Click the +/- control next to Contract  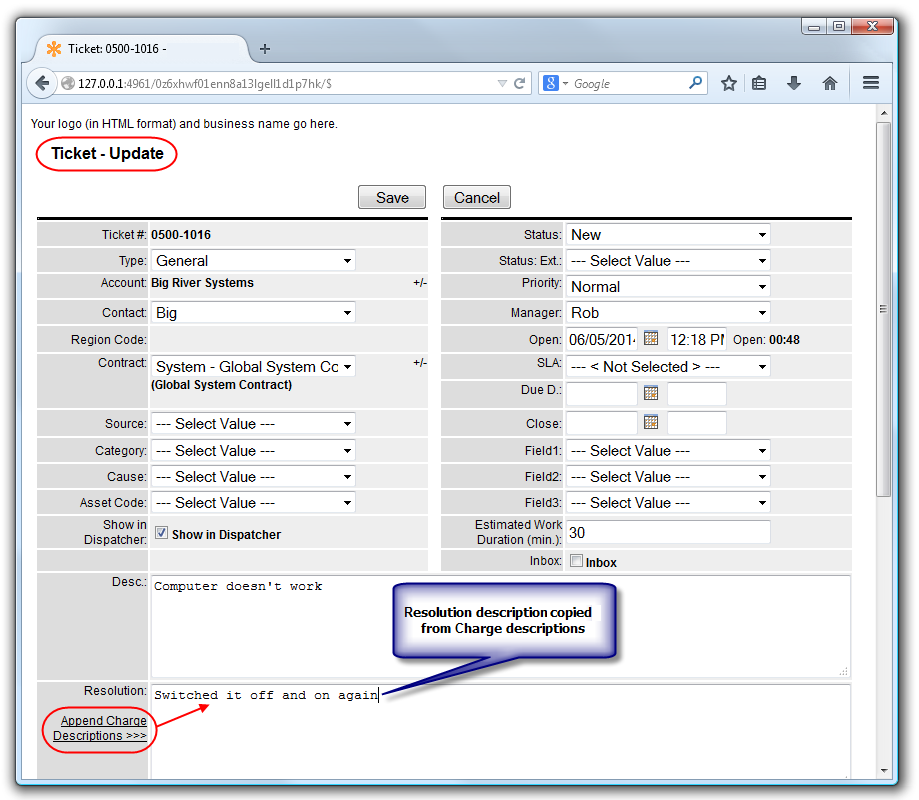click(420, 362)
